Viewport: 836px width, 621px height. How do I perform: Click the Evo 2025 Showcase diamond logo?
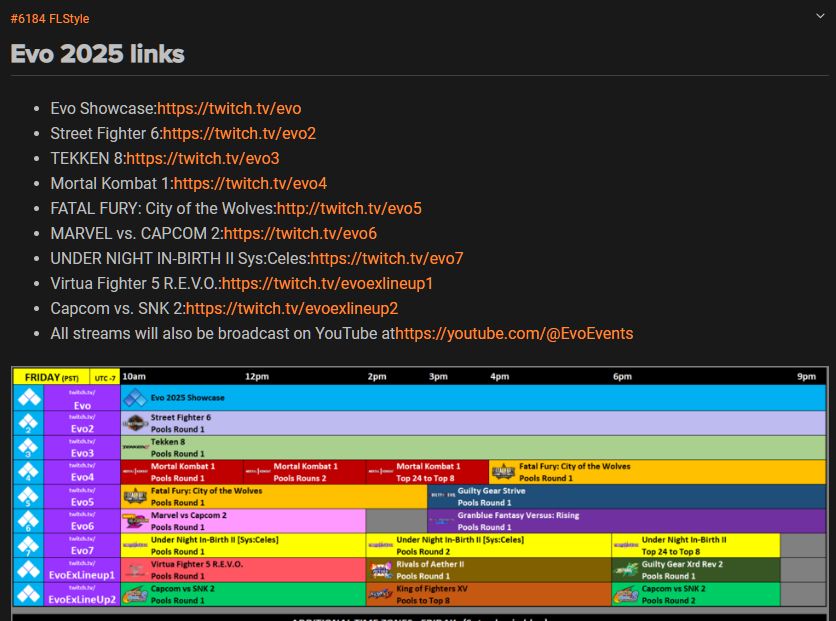click(x=135, y=398)
